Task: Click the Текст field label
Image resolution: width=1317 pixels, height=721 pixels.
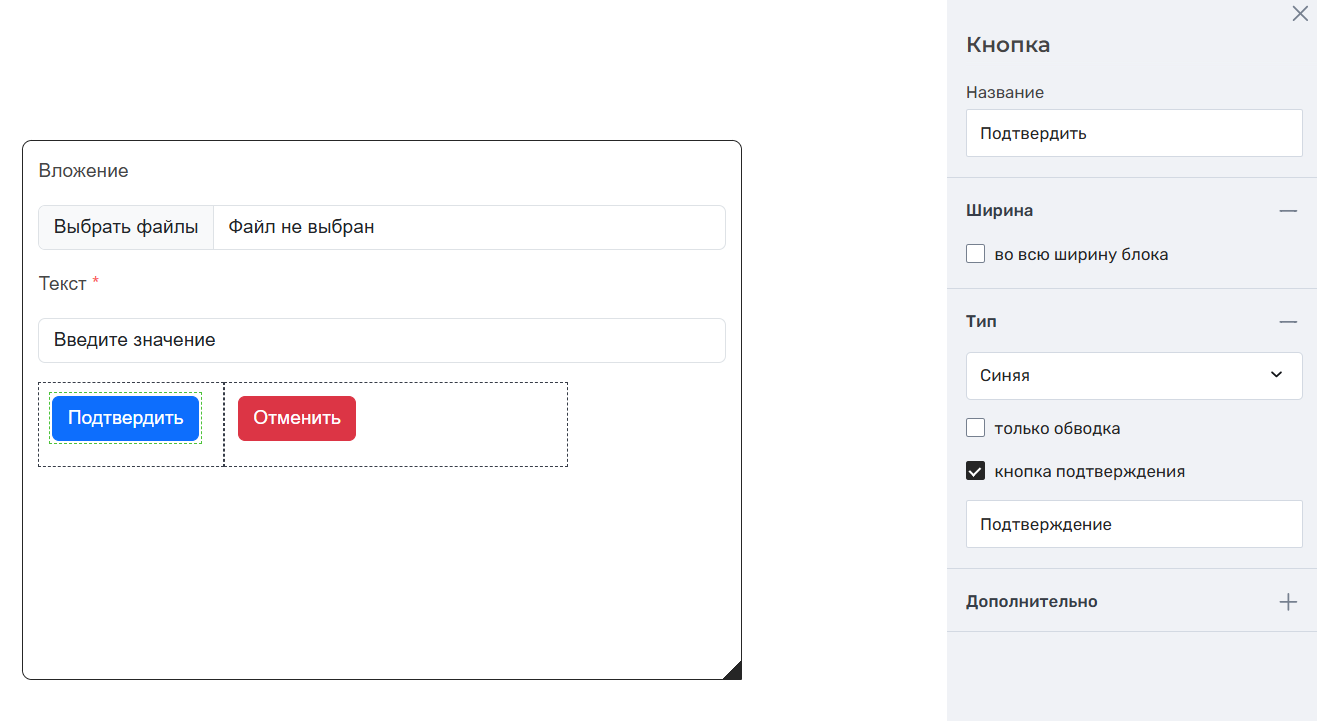Action: 62,284
